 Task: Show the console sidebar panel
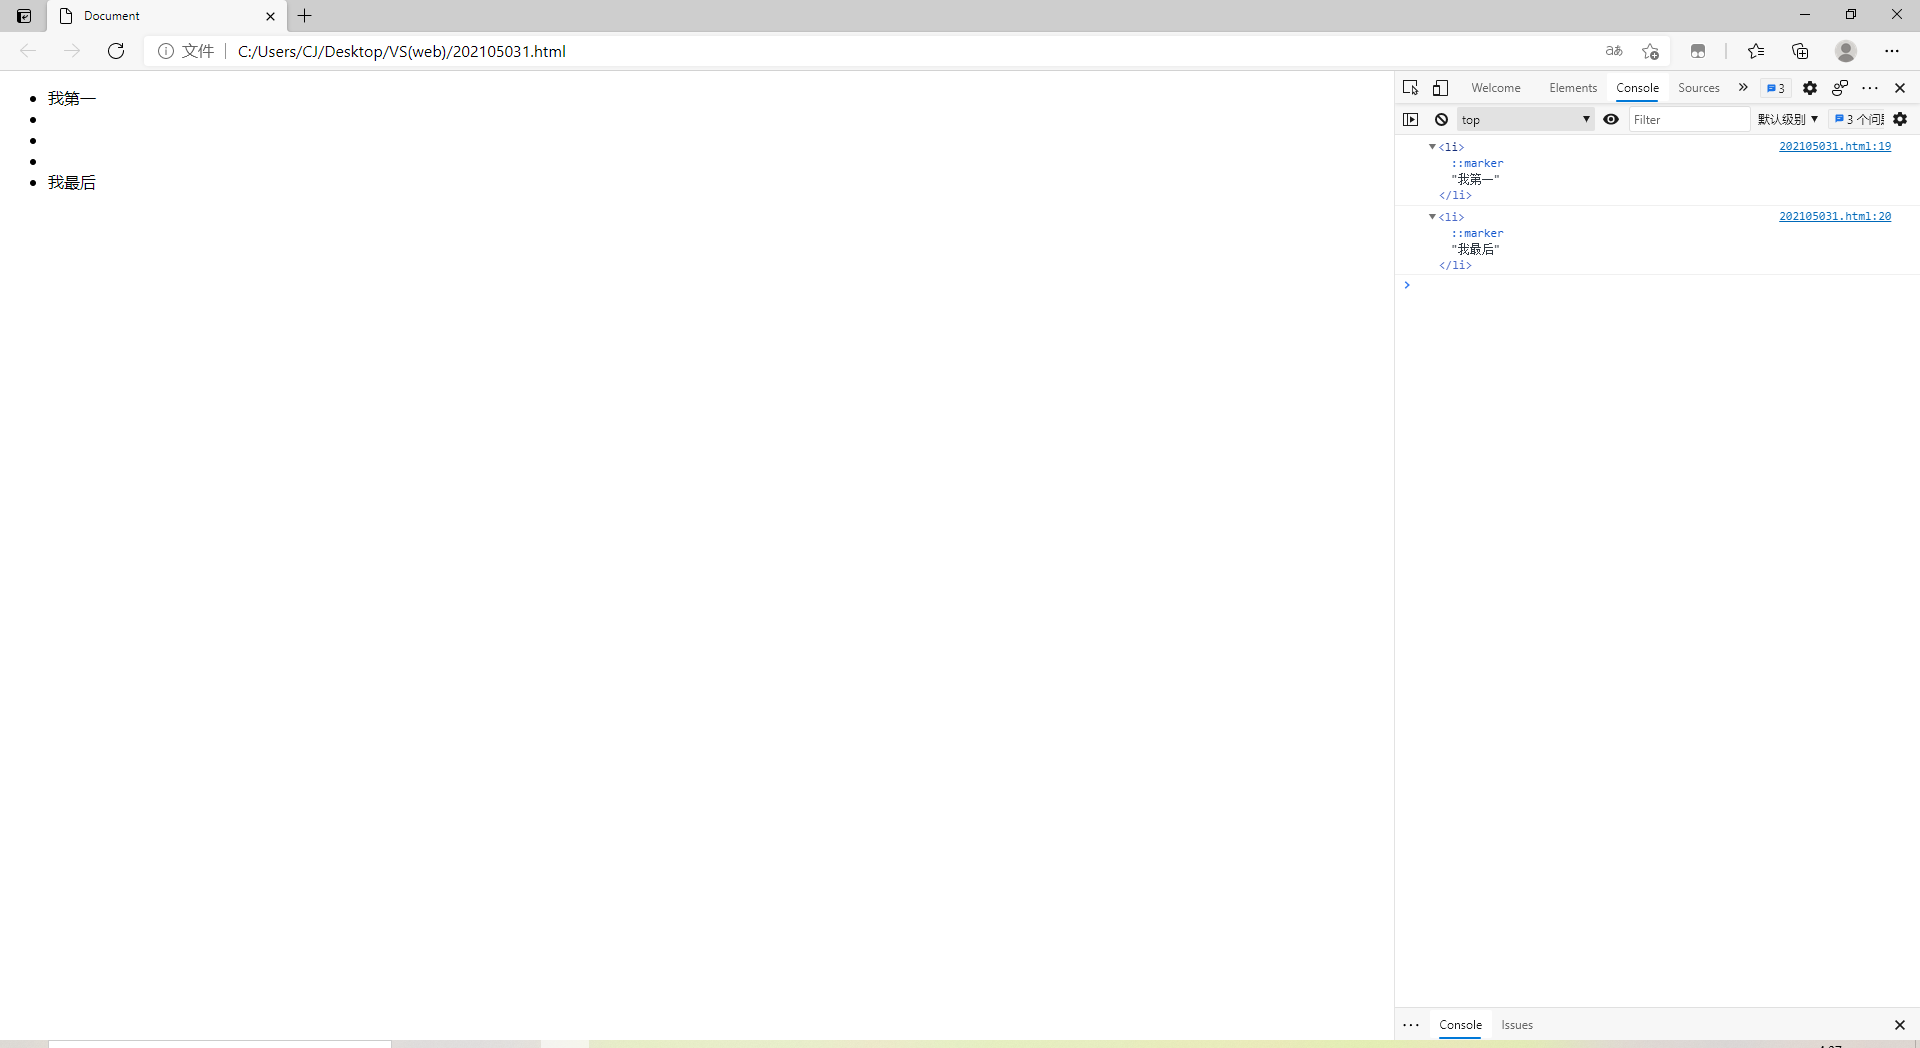click(x=1410, y=119)
